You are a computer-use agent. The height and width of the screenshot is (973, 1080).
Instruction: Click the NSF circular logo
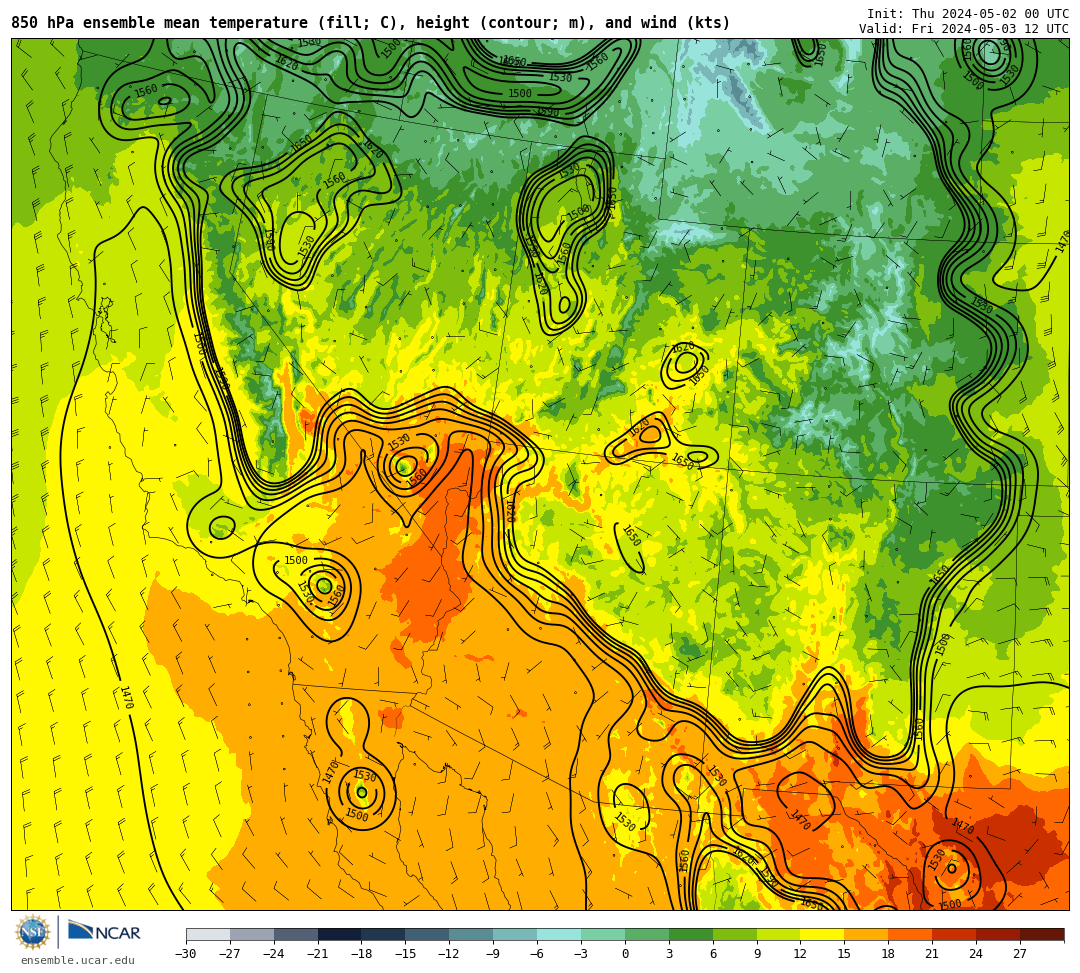(x=33, y=932)
